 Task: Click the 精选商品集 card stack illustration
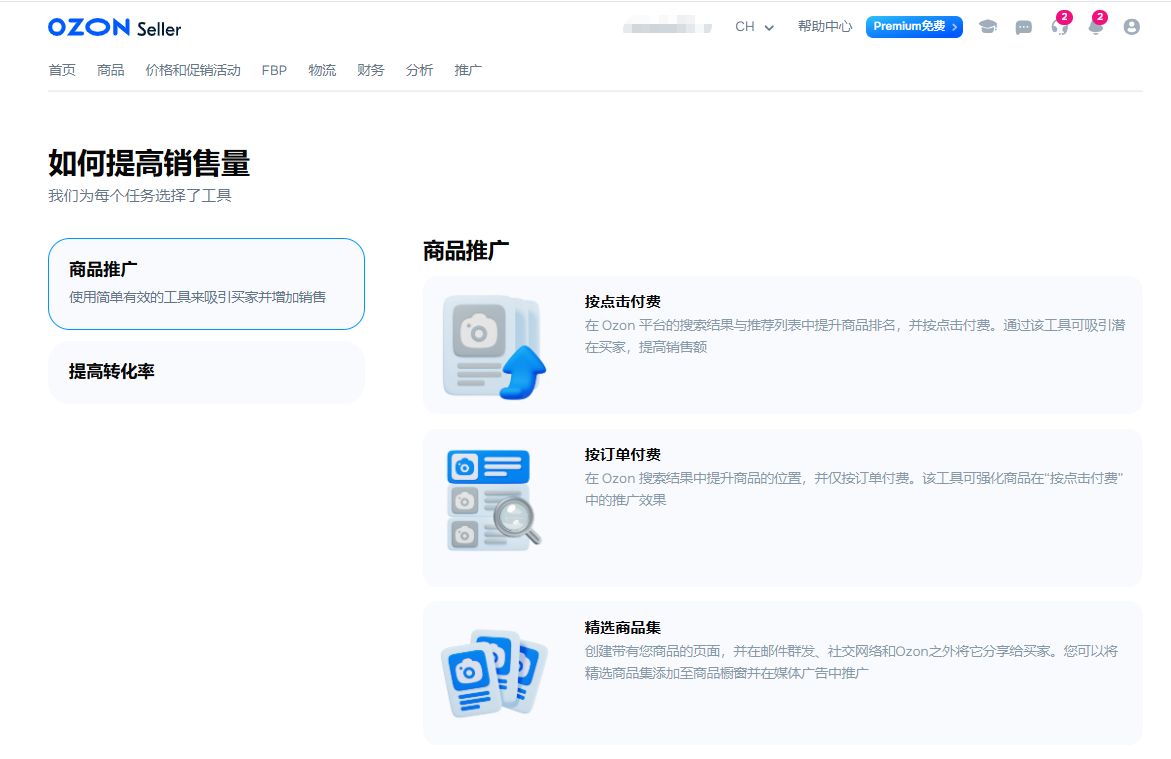pos(494,673)
